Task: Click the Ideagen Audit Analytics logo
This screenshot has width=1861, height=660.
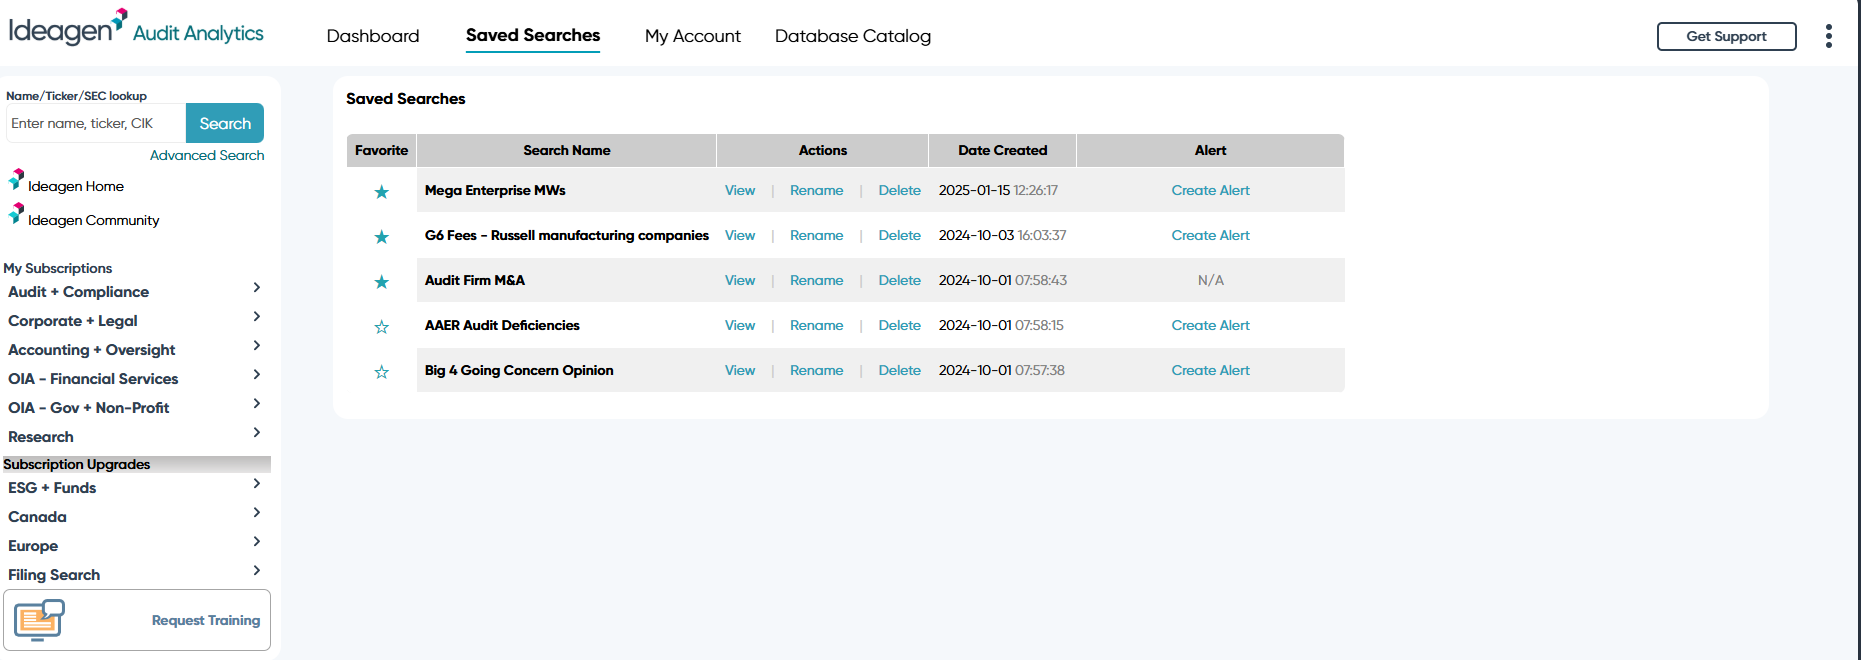Action: click(136, 30)
